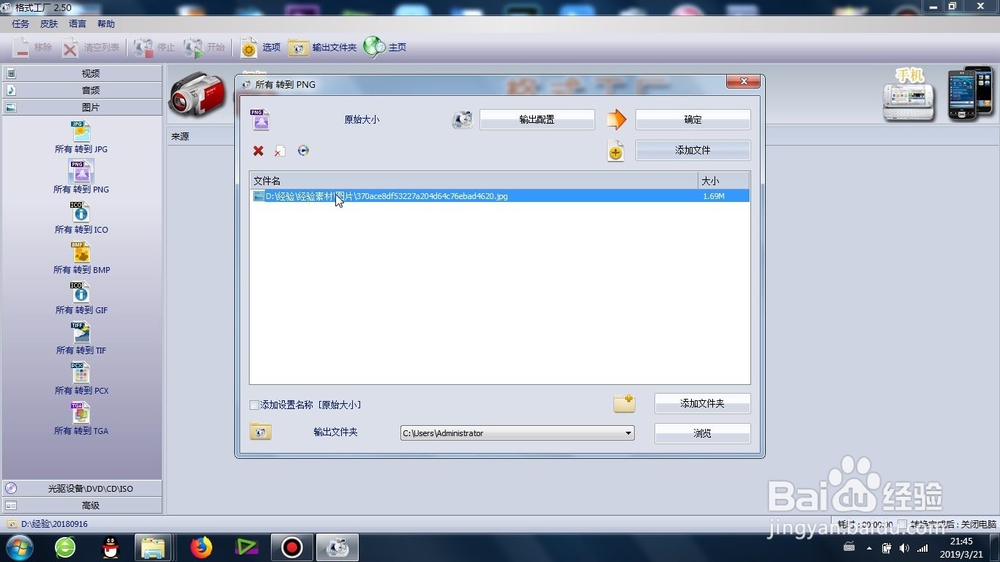Image resolution: width=1000 pixels, height=562 pixels.
Task: Click the 添加文件 button
Action: [x=693, y=150]
